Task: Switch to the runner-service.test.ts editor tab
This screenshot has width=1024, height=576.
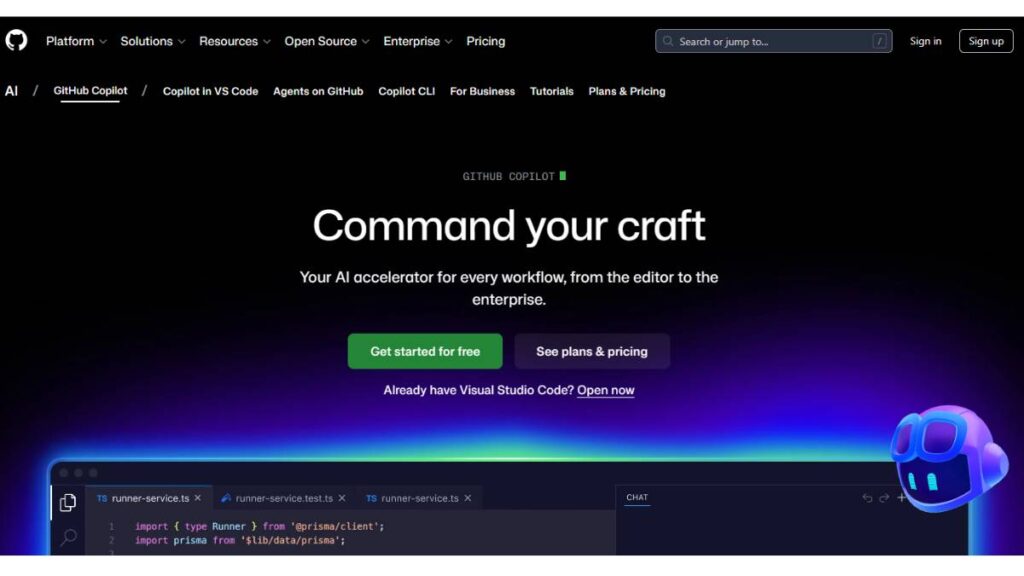Action: [x=283, y=497]
